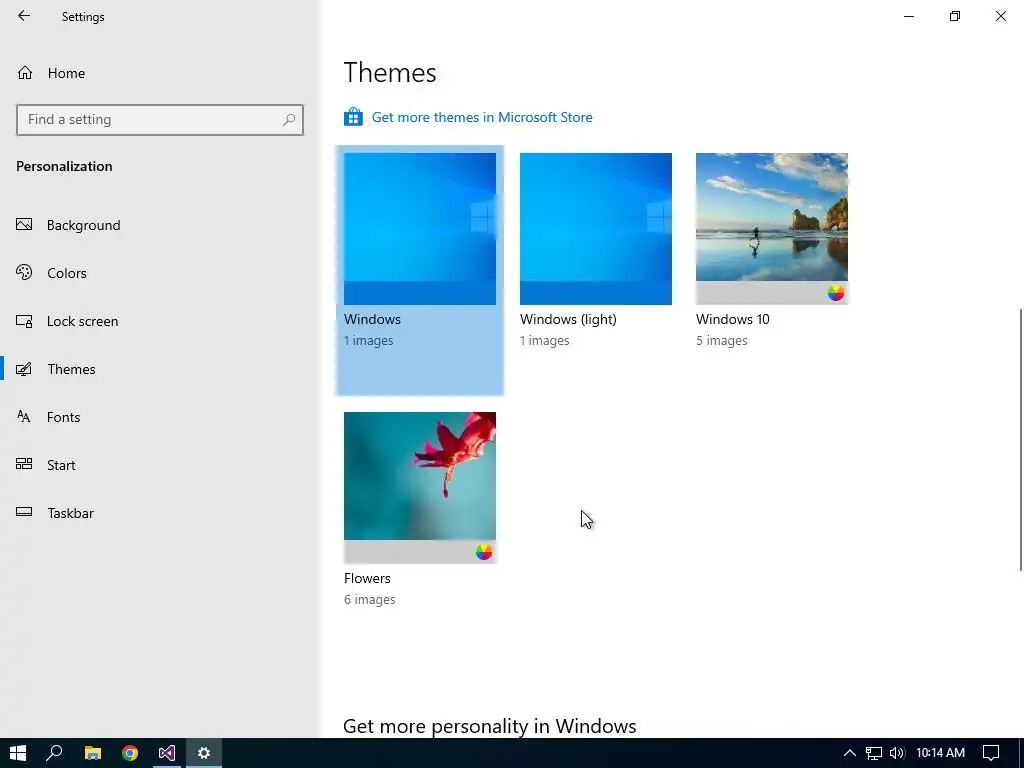This screenshot has height=768, width=1024.
Task: Click color wheel badge on Windows 10 theme
Action: click(835, 293)
